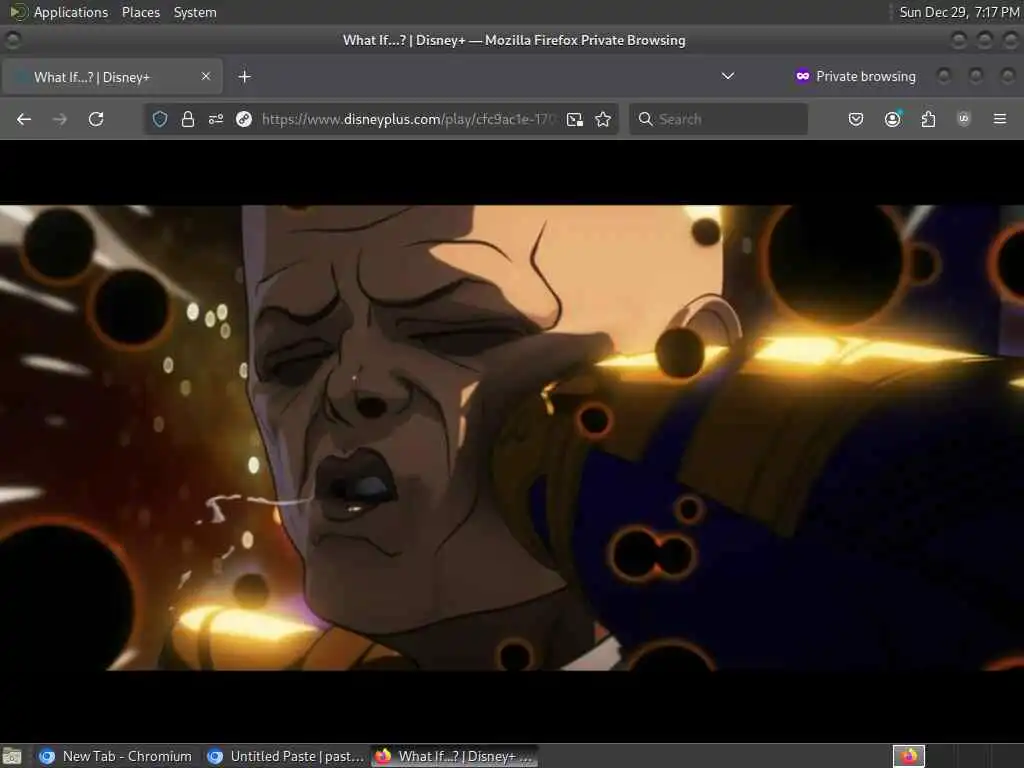Switch to New Tab - Chromium window
The height and width of the screenshot is (768, 1024).
click(116, 756)
